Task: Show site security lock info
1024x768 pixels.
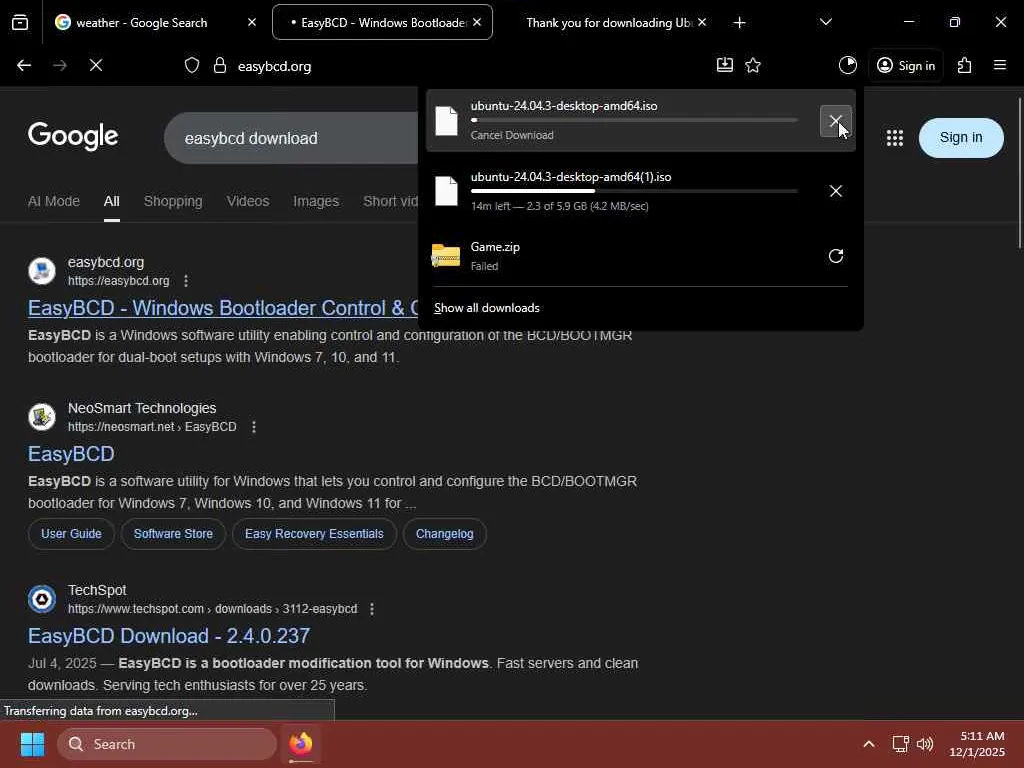Action: pyautogui.click(x=220, y=65)
